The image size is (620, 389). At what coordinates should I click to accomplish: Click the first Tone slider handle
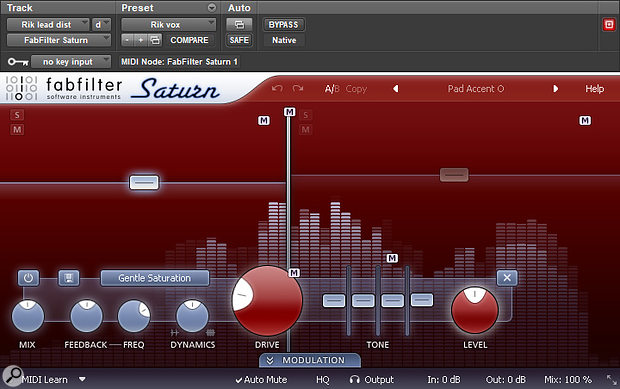pos(334,301)
